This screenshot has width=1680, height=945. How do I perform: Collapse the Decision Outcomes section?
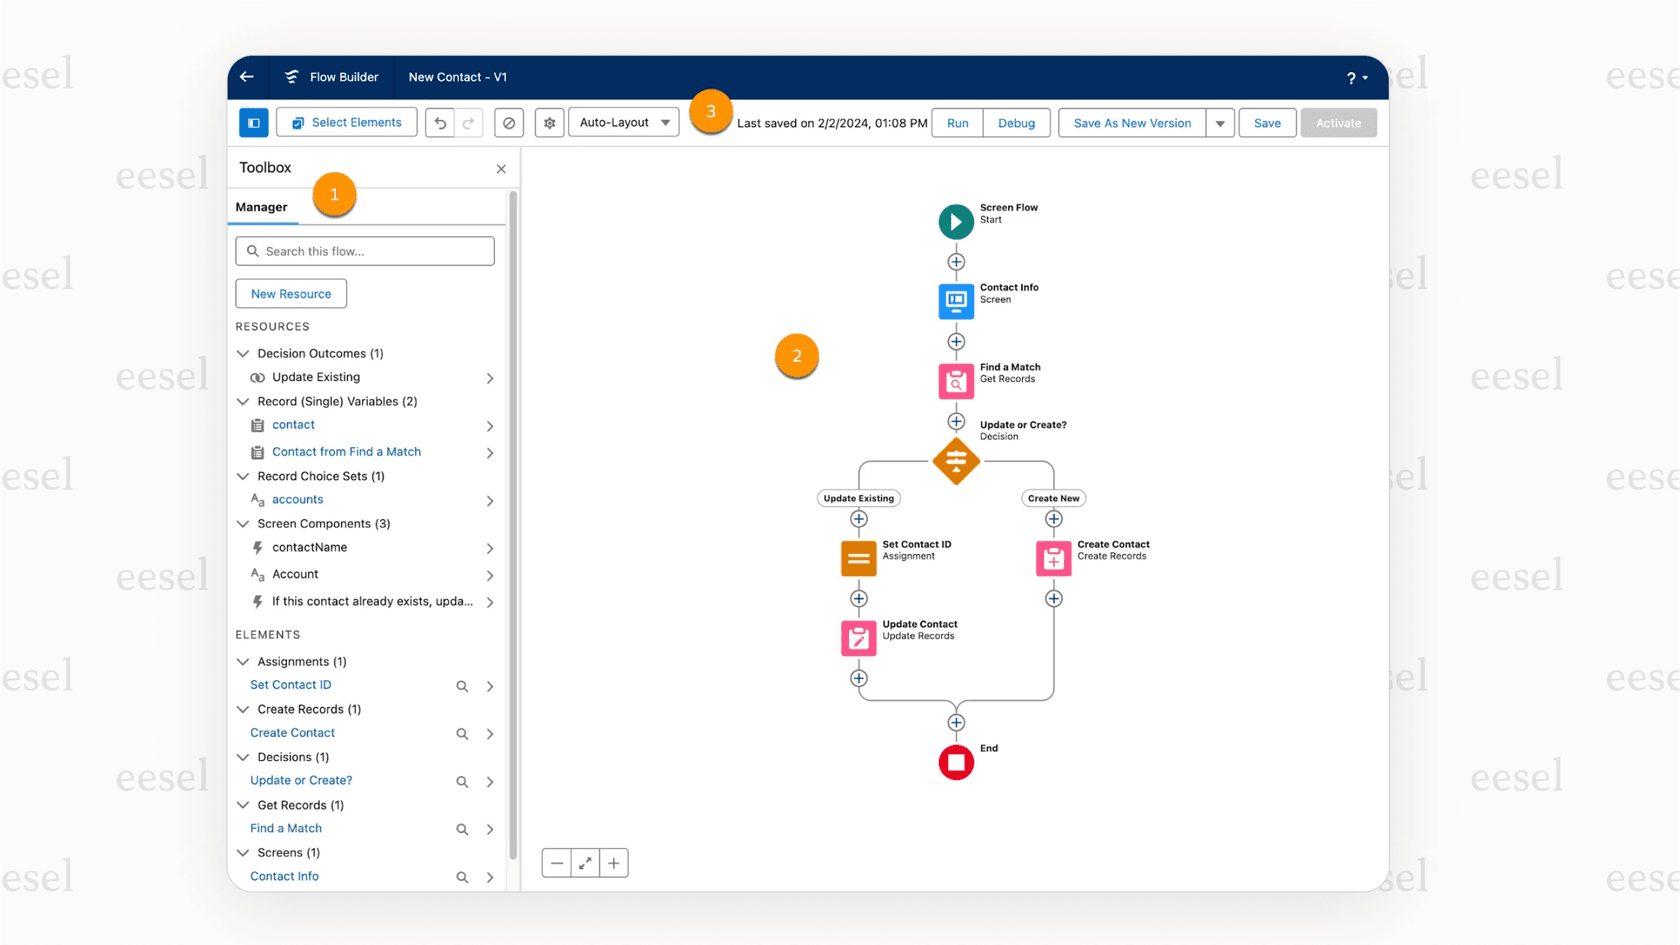242,353
